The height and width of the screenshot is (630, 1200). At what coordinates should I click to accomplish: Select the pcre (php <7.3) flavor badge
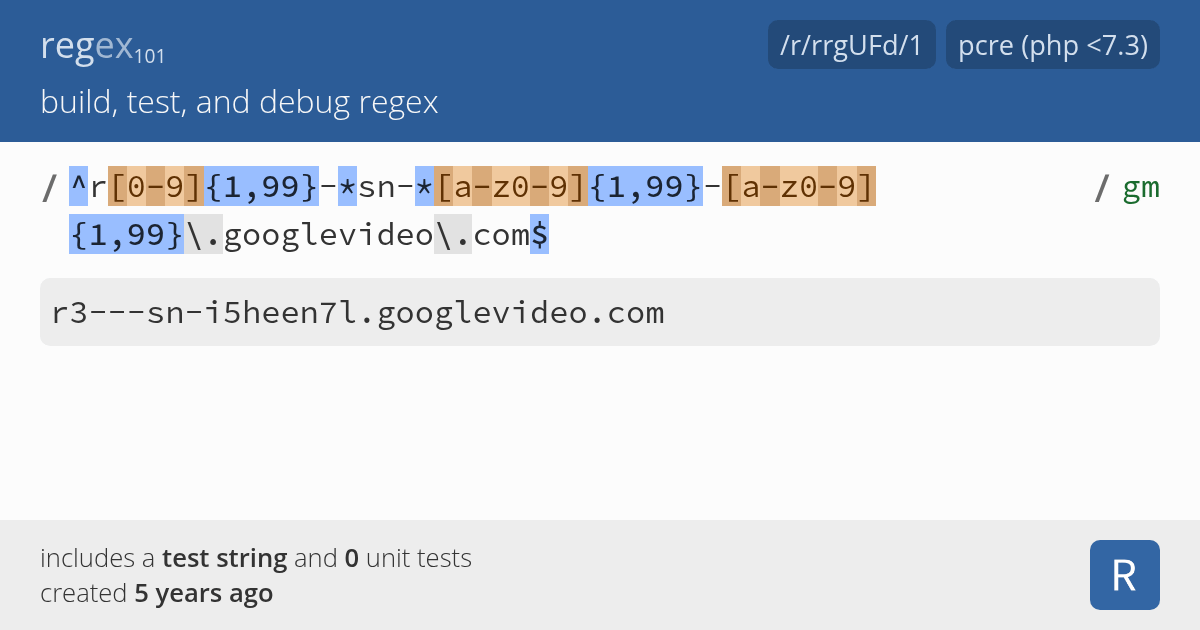coord(1052,45)
